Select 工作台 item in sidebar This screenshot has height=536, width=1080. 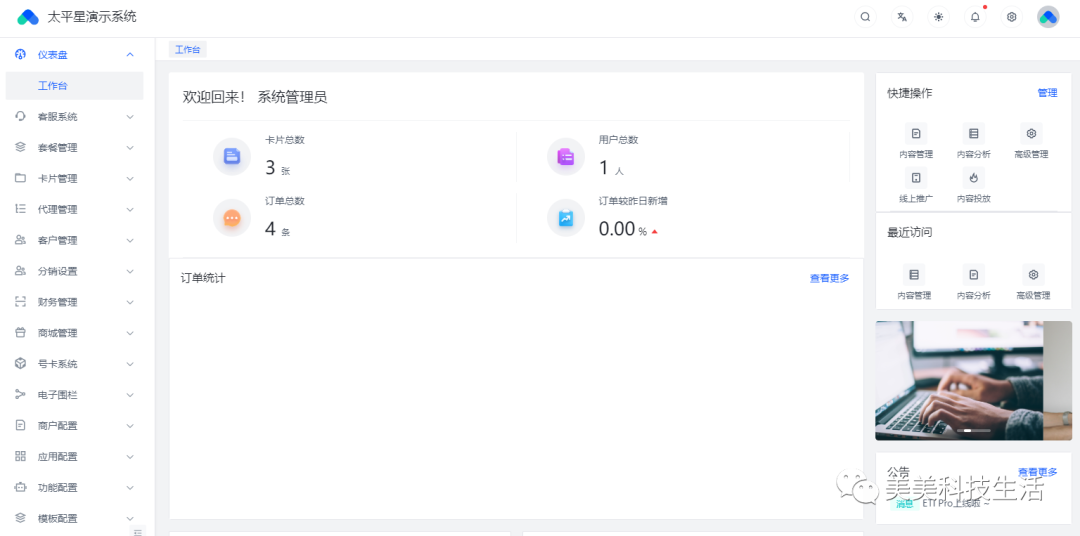(x=53, y=86)
